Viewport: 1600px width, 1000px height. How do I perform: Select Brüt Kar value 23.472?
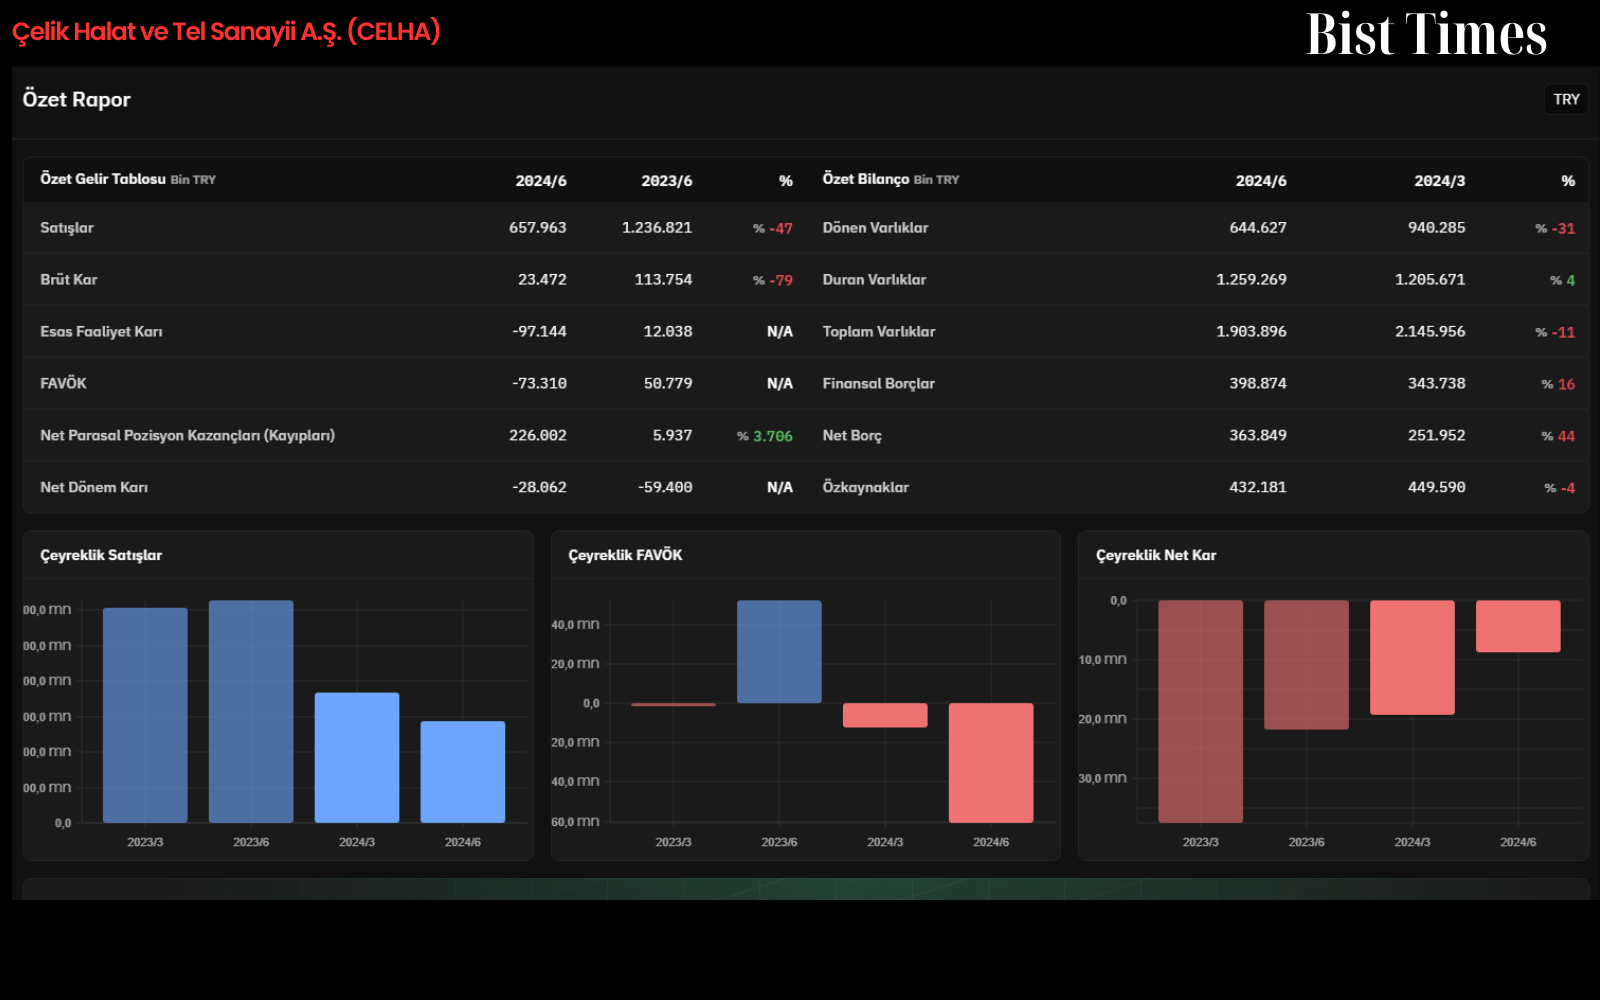click(542, 280)
